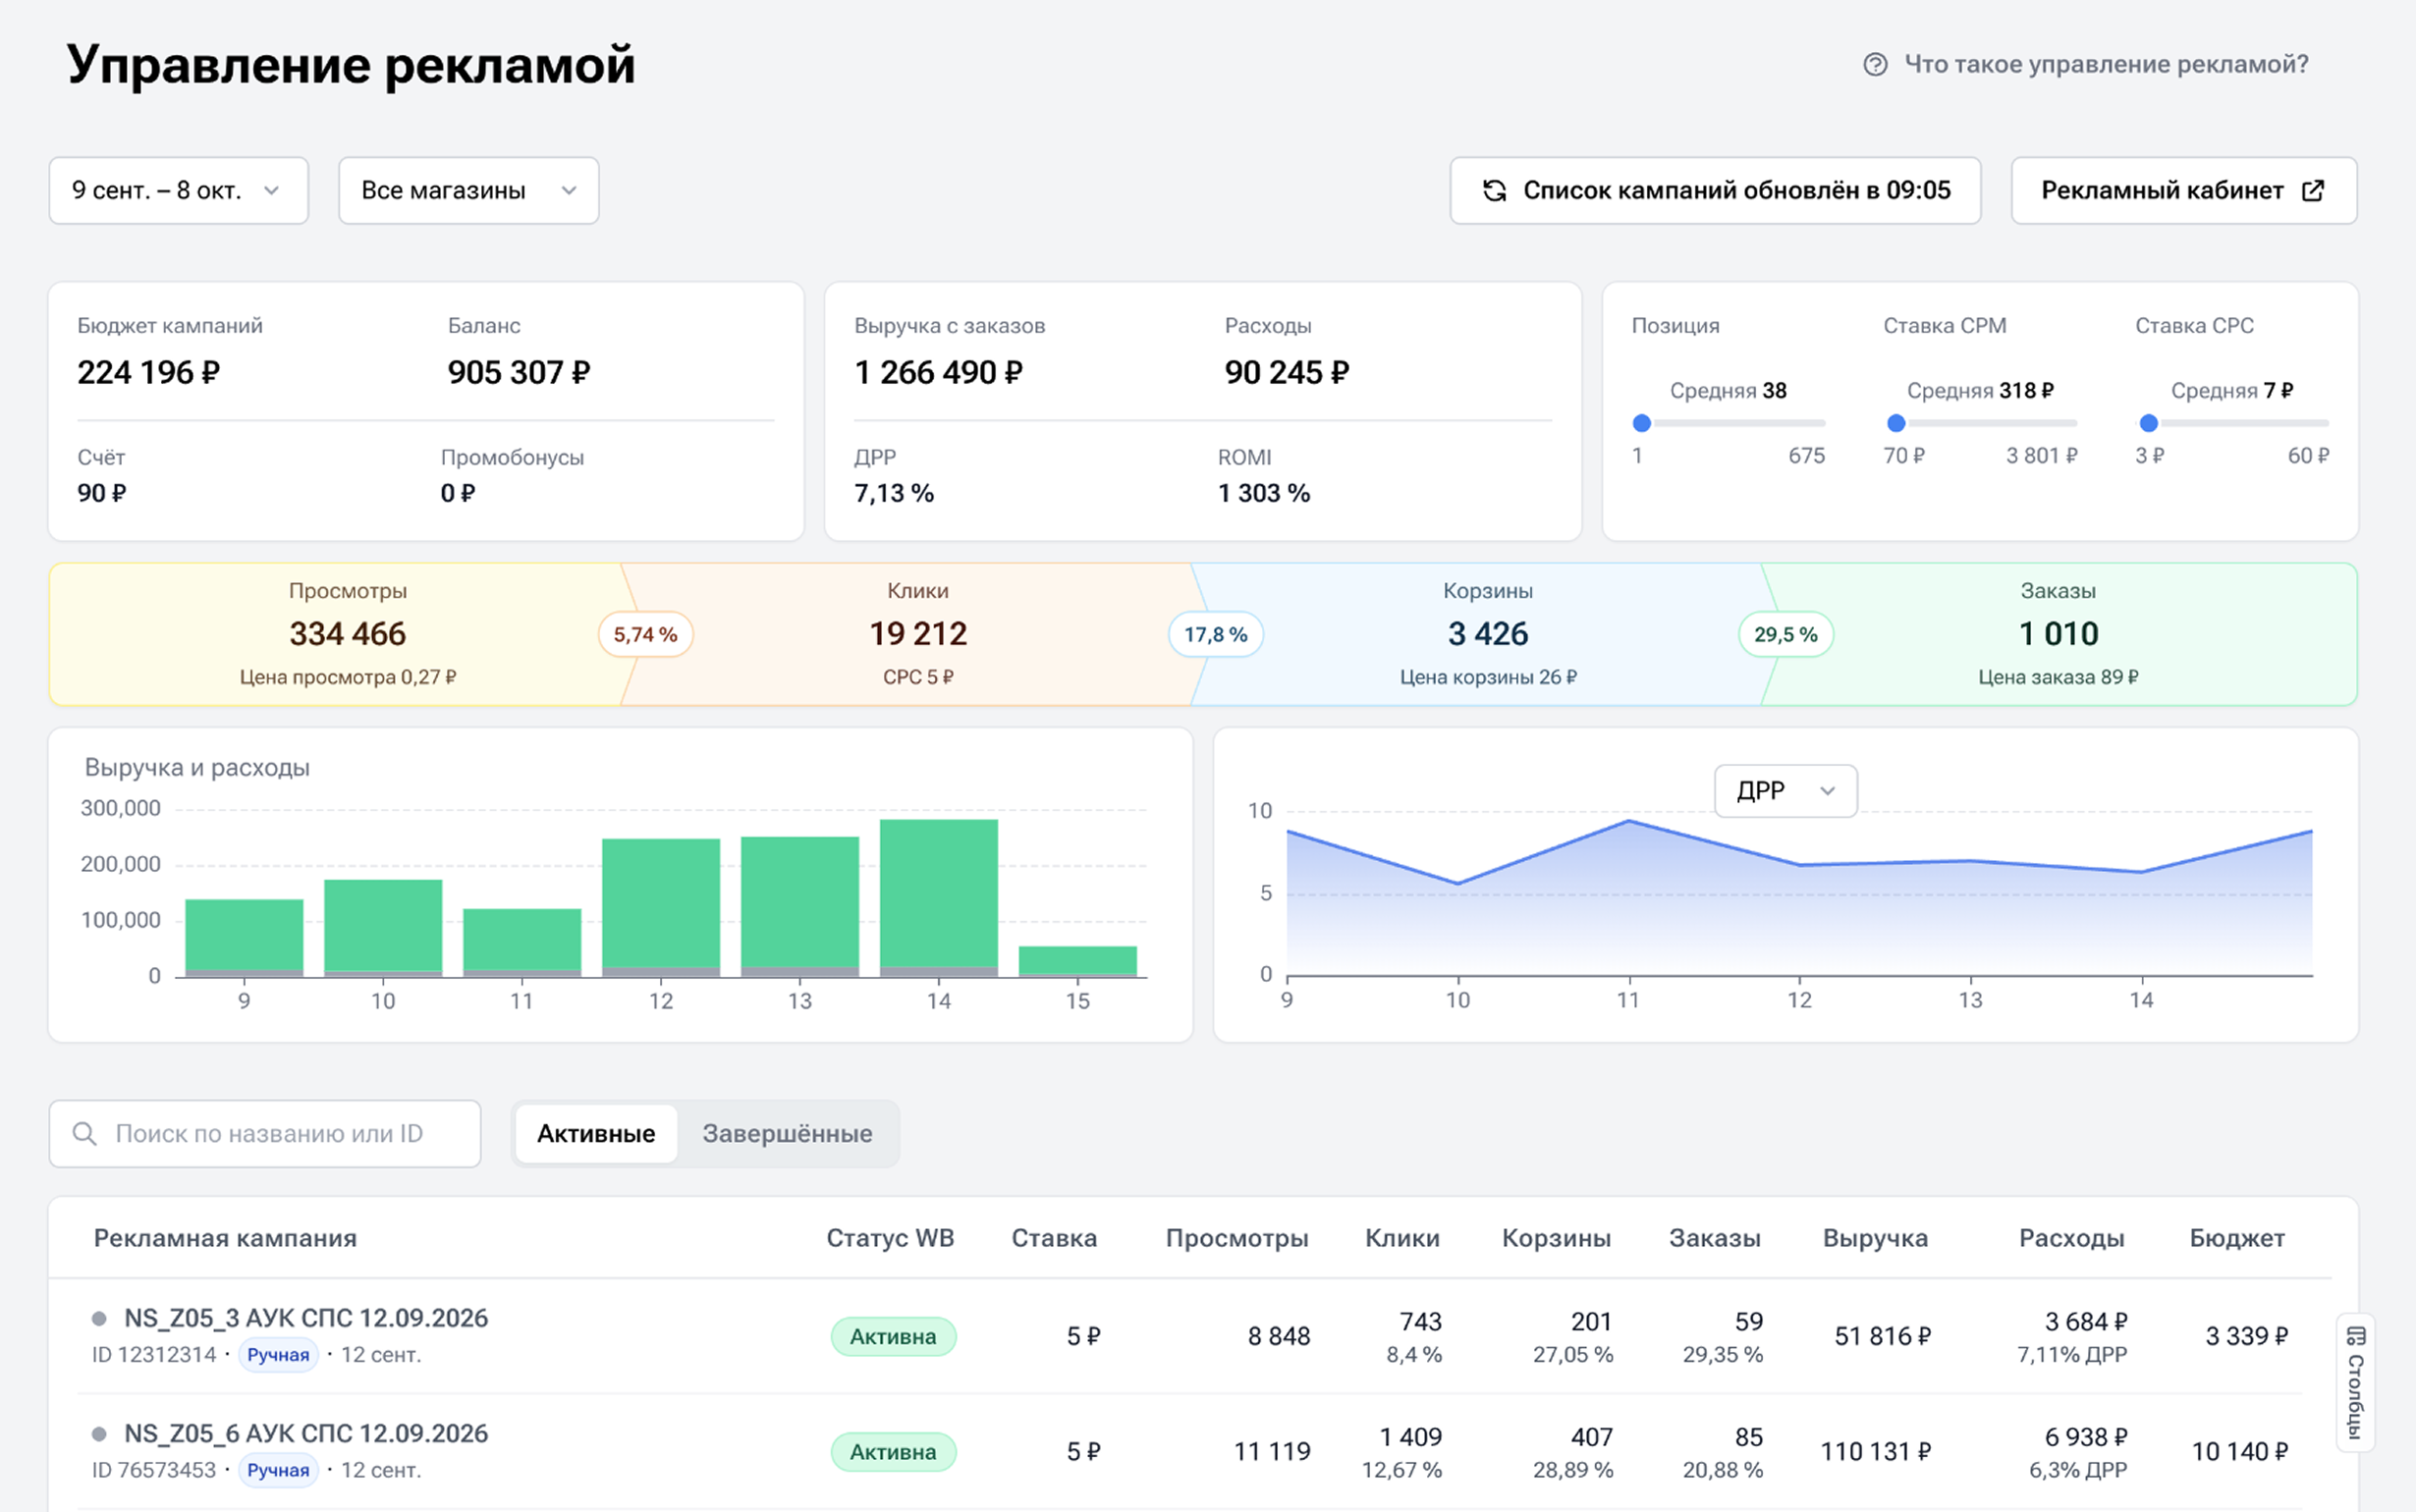Screen dimensions: 2416x1512
Task: Click the status dot of NS_Z05_3 campaign
Action: 99,1319
